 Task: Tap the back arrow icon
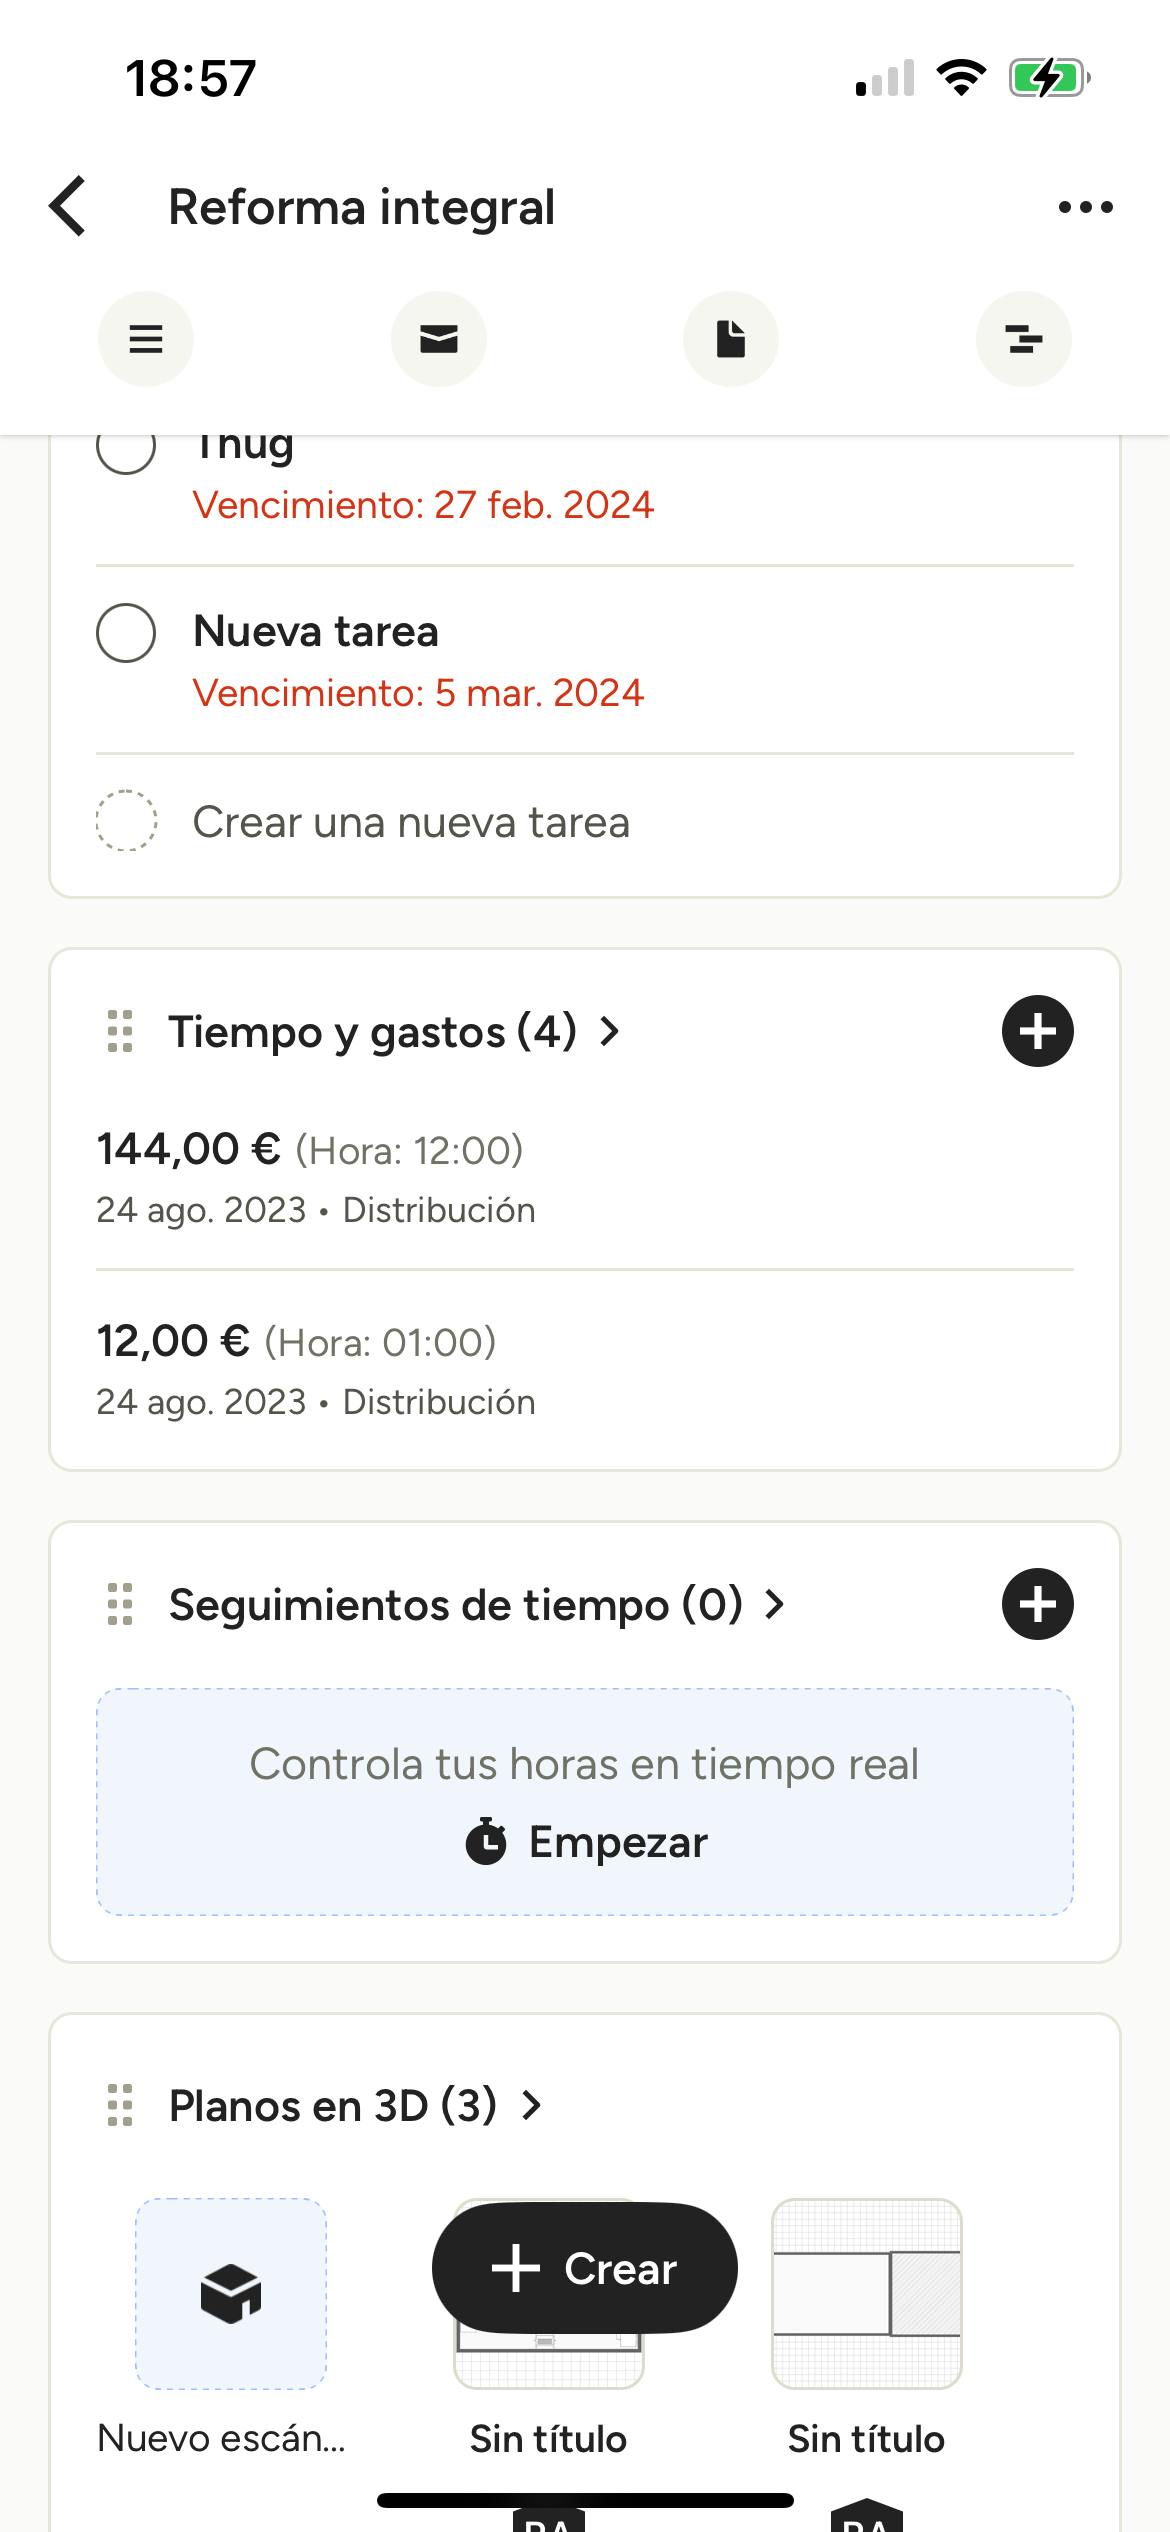(68, 207)
